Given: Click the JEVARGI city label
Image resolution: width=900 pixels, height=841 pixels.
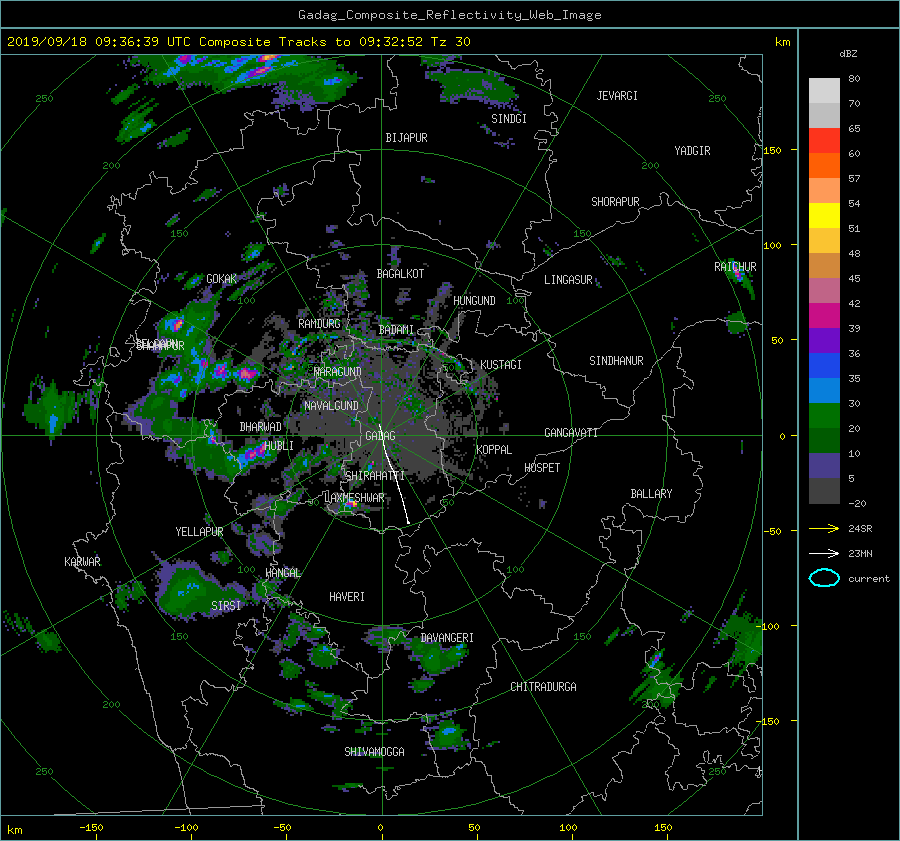Looking at the screenshot, I should [x=617, y=96].
